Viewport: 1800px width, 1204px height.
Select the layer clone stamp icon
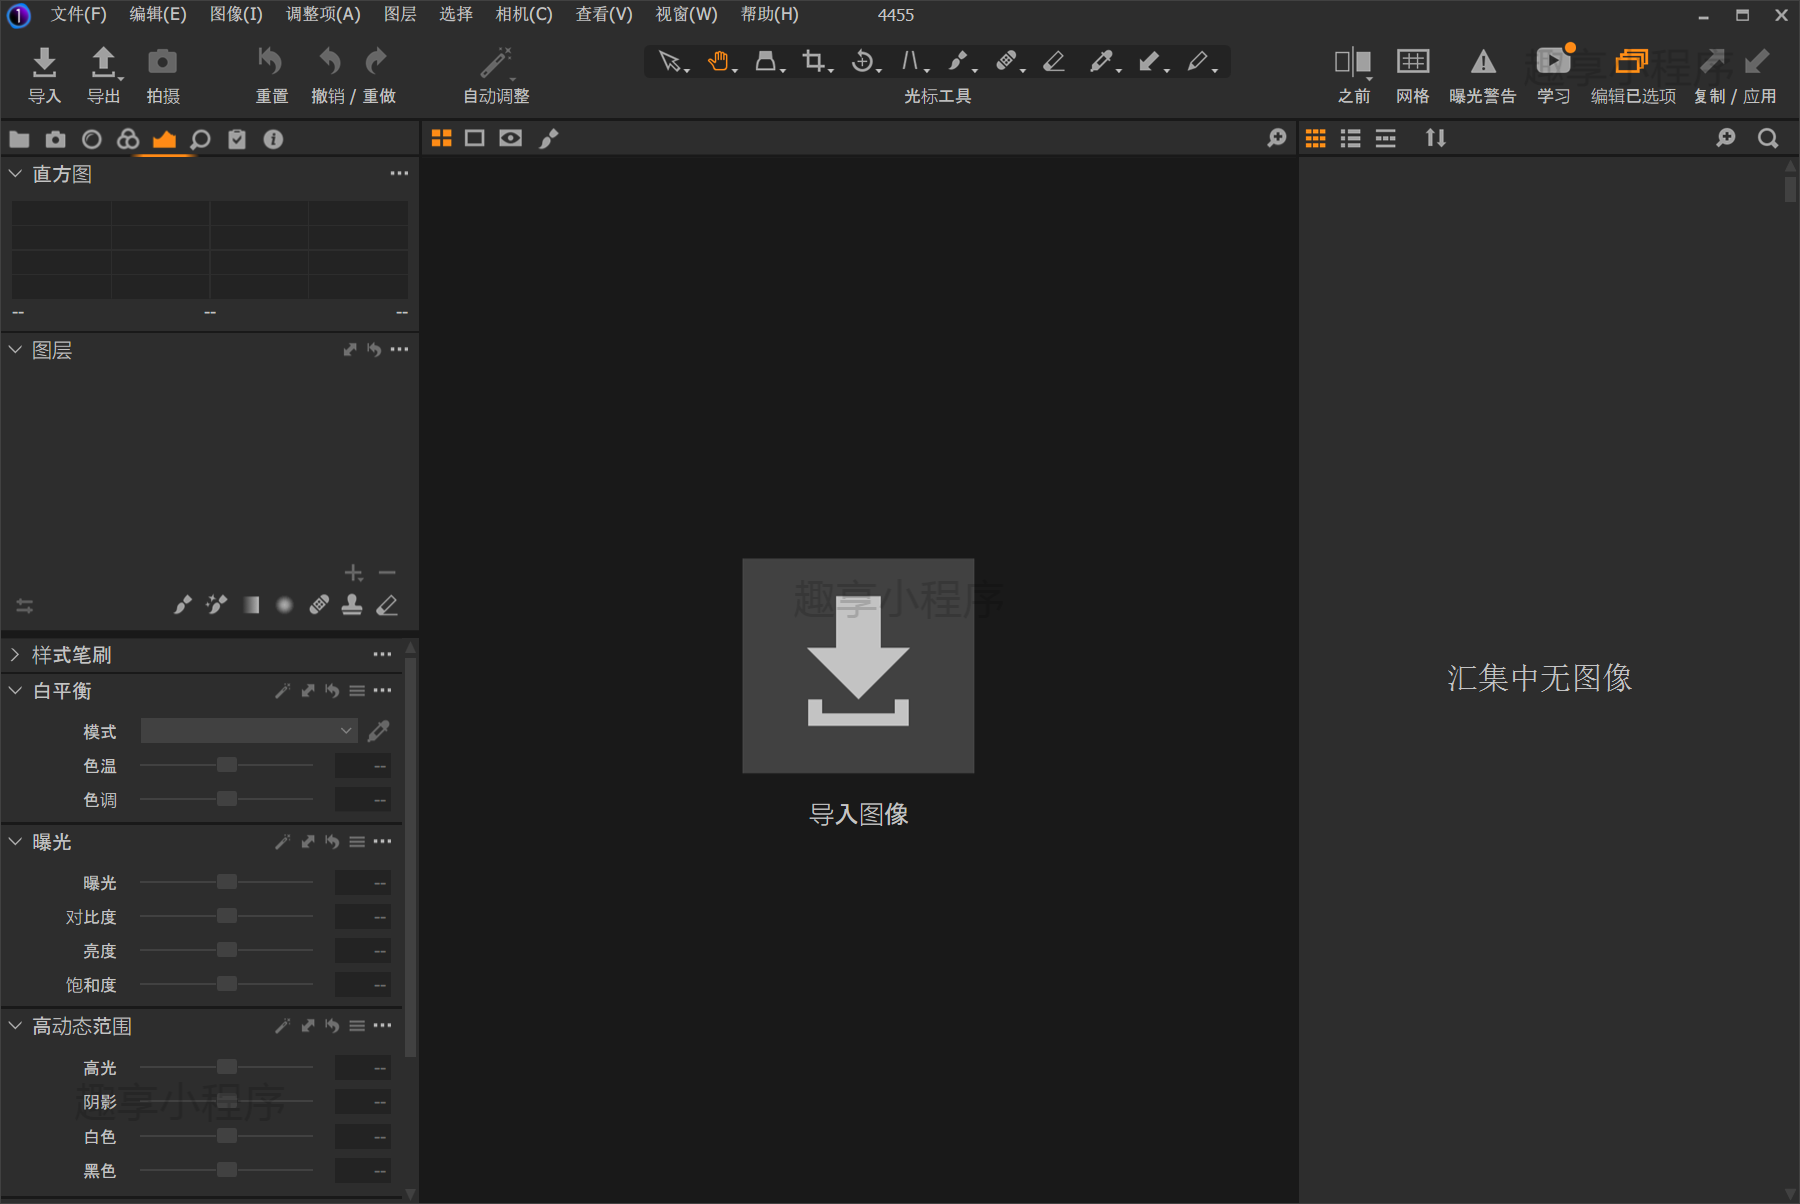352,605
